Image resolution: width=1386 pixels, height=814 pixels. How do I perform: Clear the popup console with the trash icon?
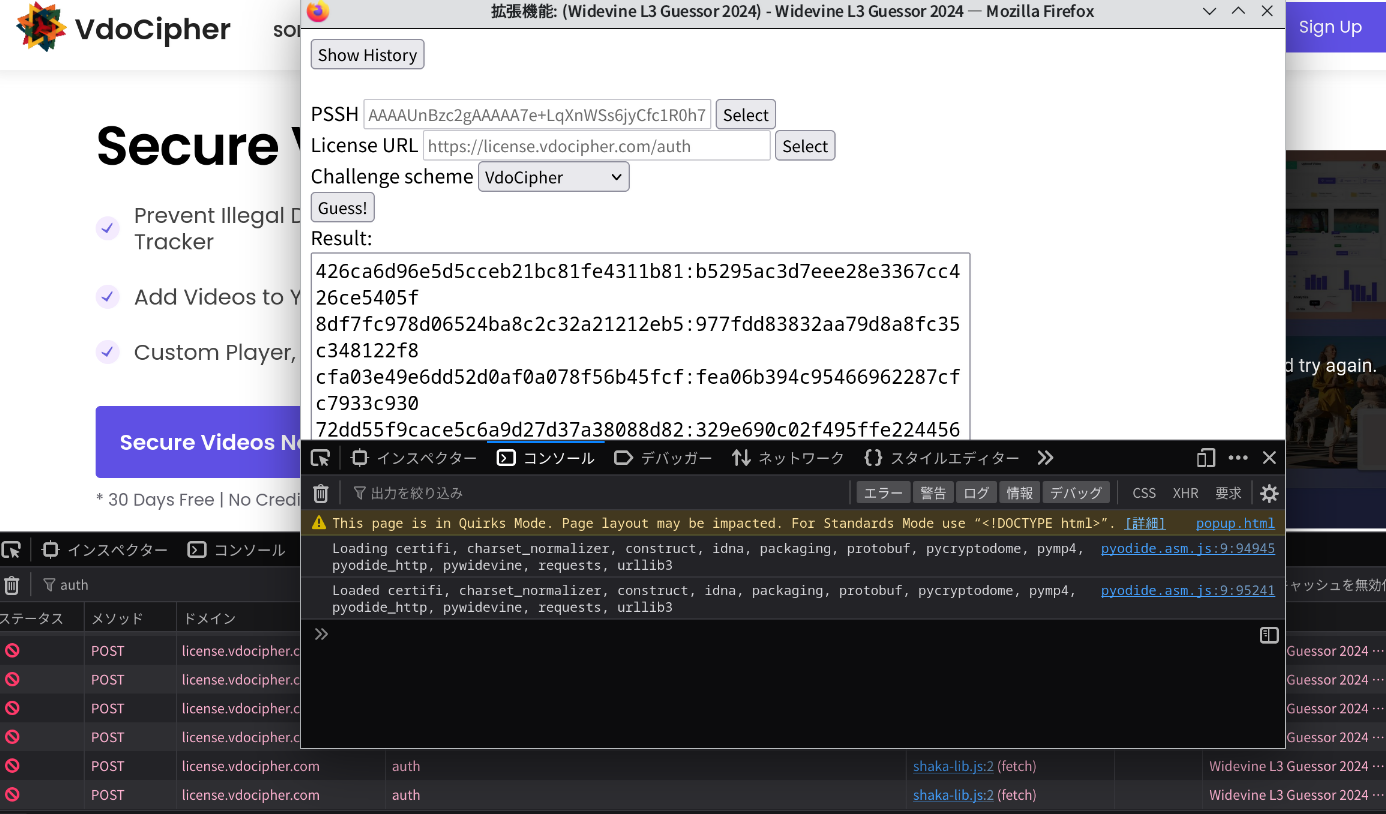(321, 493)
